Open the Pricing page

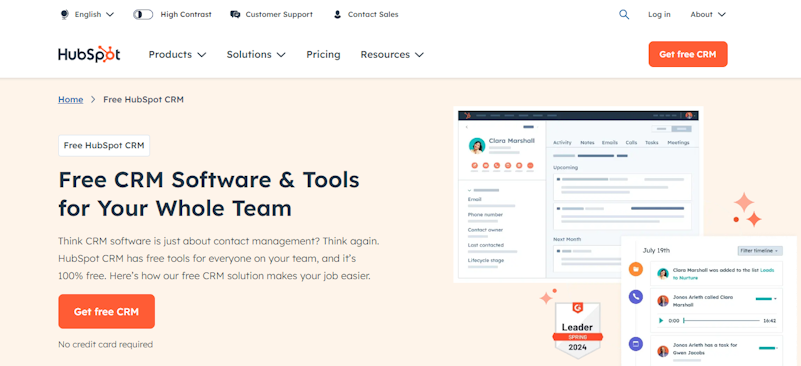pos(323,54)
